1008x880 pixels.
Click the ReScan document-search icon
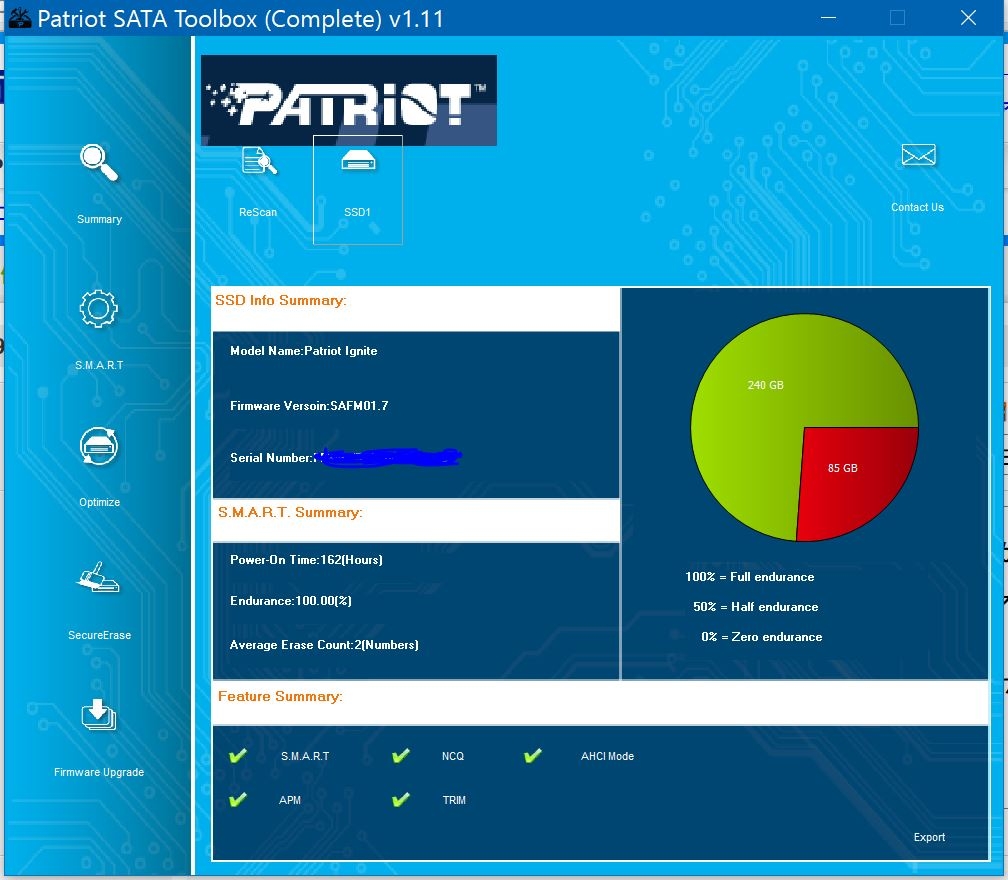click(259, 161)
